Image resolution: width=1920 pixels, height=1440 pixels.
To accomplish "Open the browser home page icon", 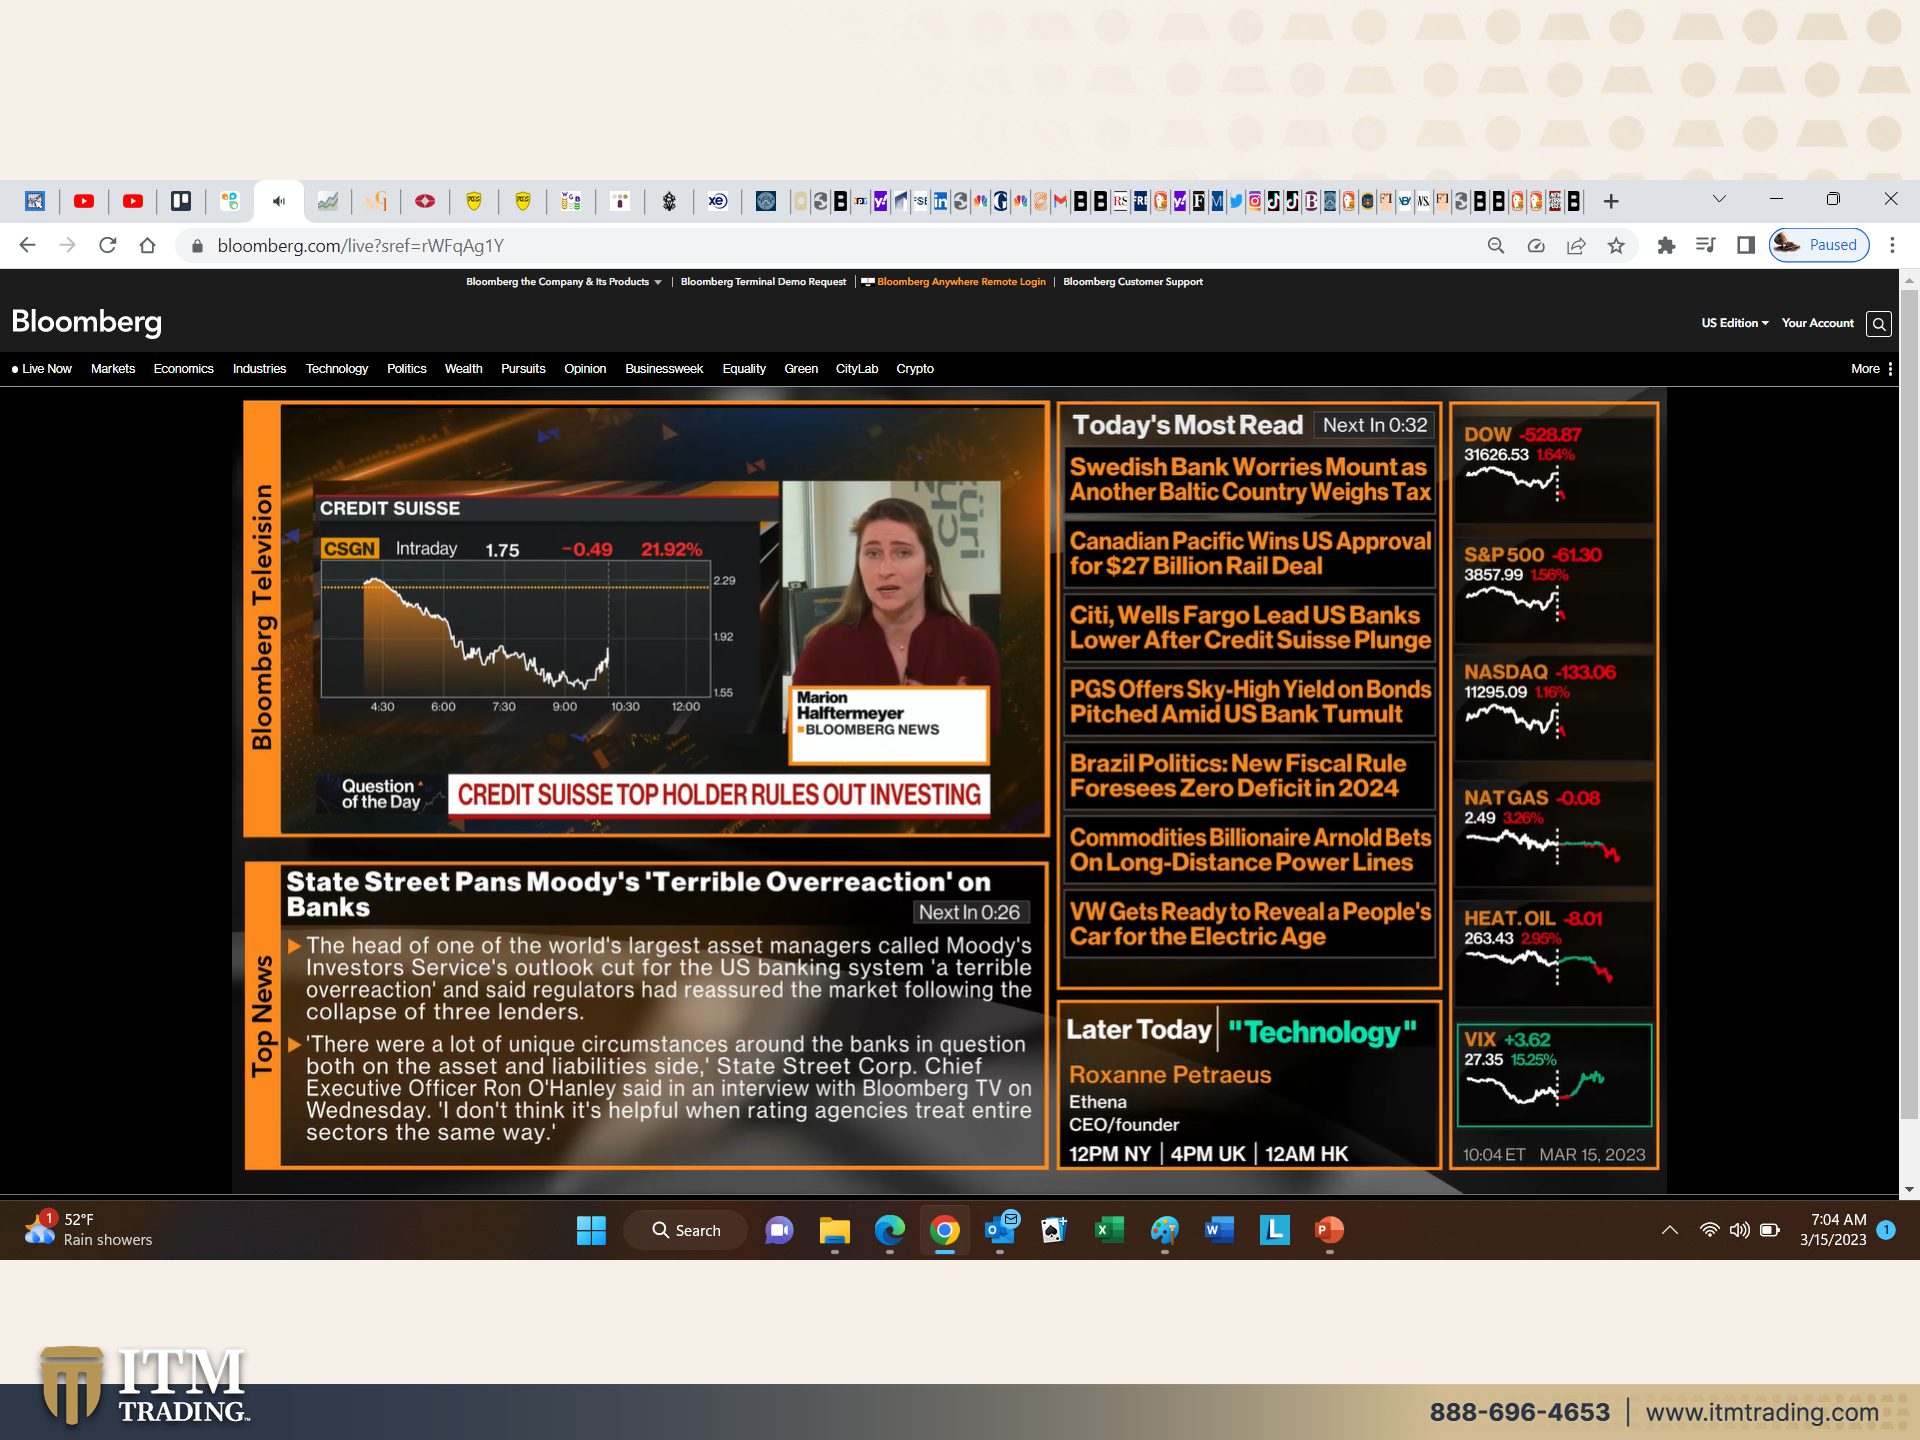I will click(147, 245).
